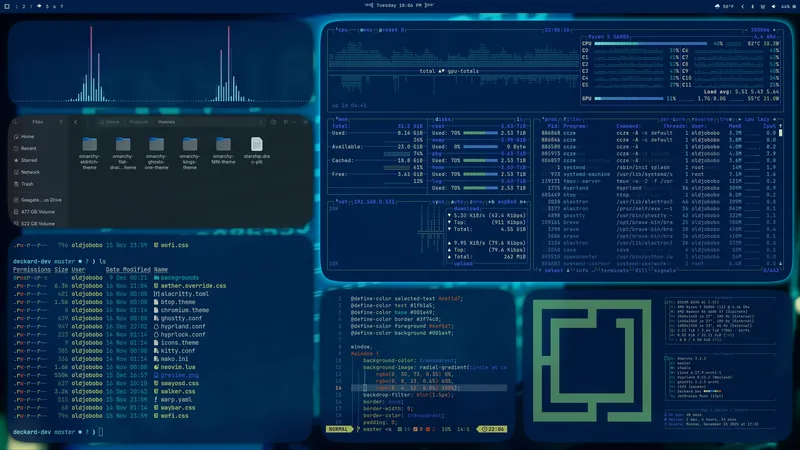Create new folder with toolbar icon
The height and width of the screenshot is (450, 800).
point(273,122)
